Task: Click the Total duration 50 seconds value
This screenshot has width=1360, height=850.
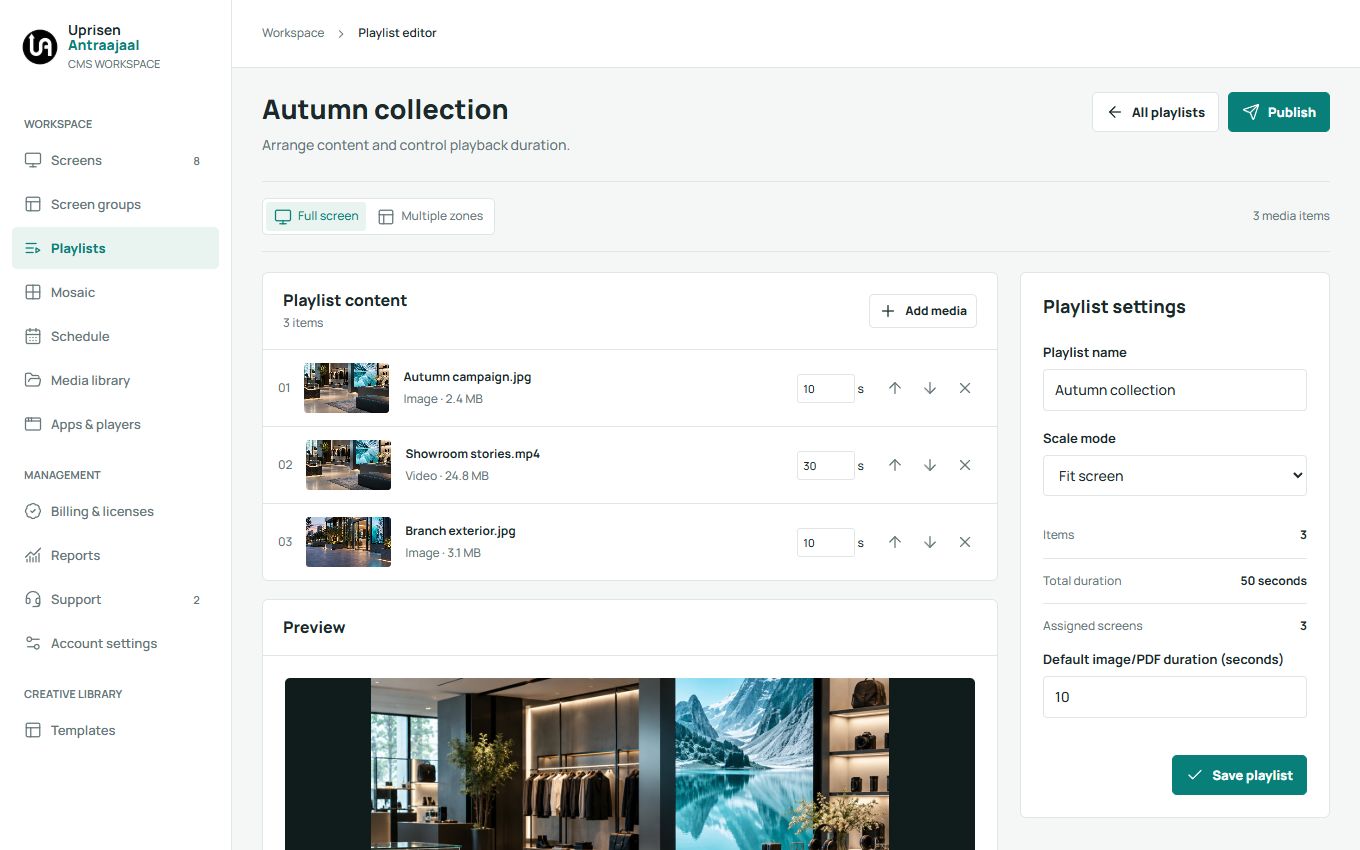Action: point(1273,581)
